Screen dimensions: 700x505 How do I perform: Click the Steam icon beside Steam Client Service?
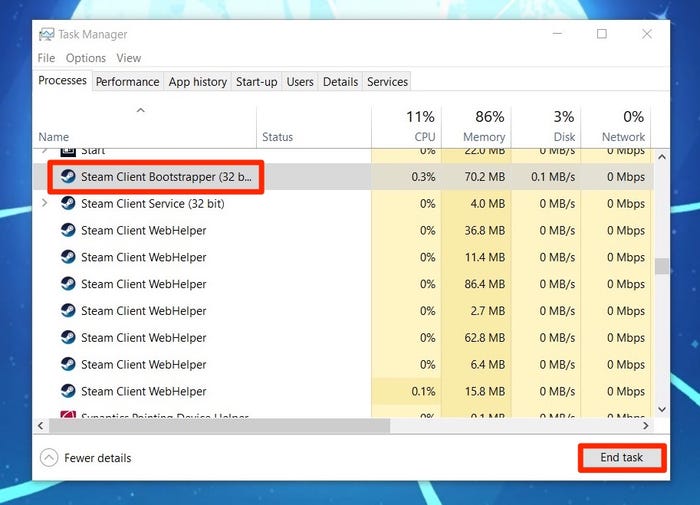click(x=68, y=203)
